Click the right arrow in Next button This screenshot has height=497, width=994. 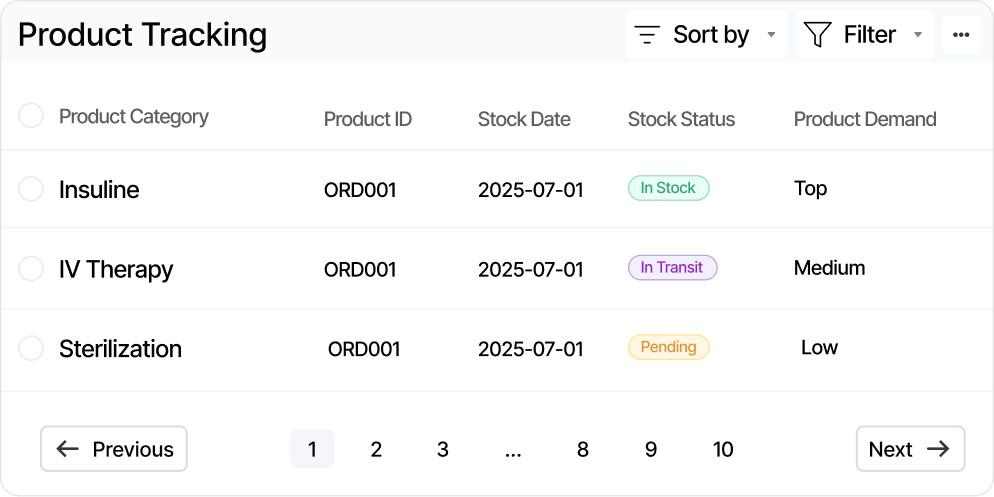938,449
